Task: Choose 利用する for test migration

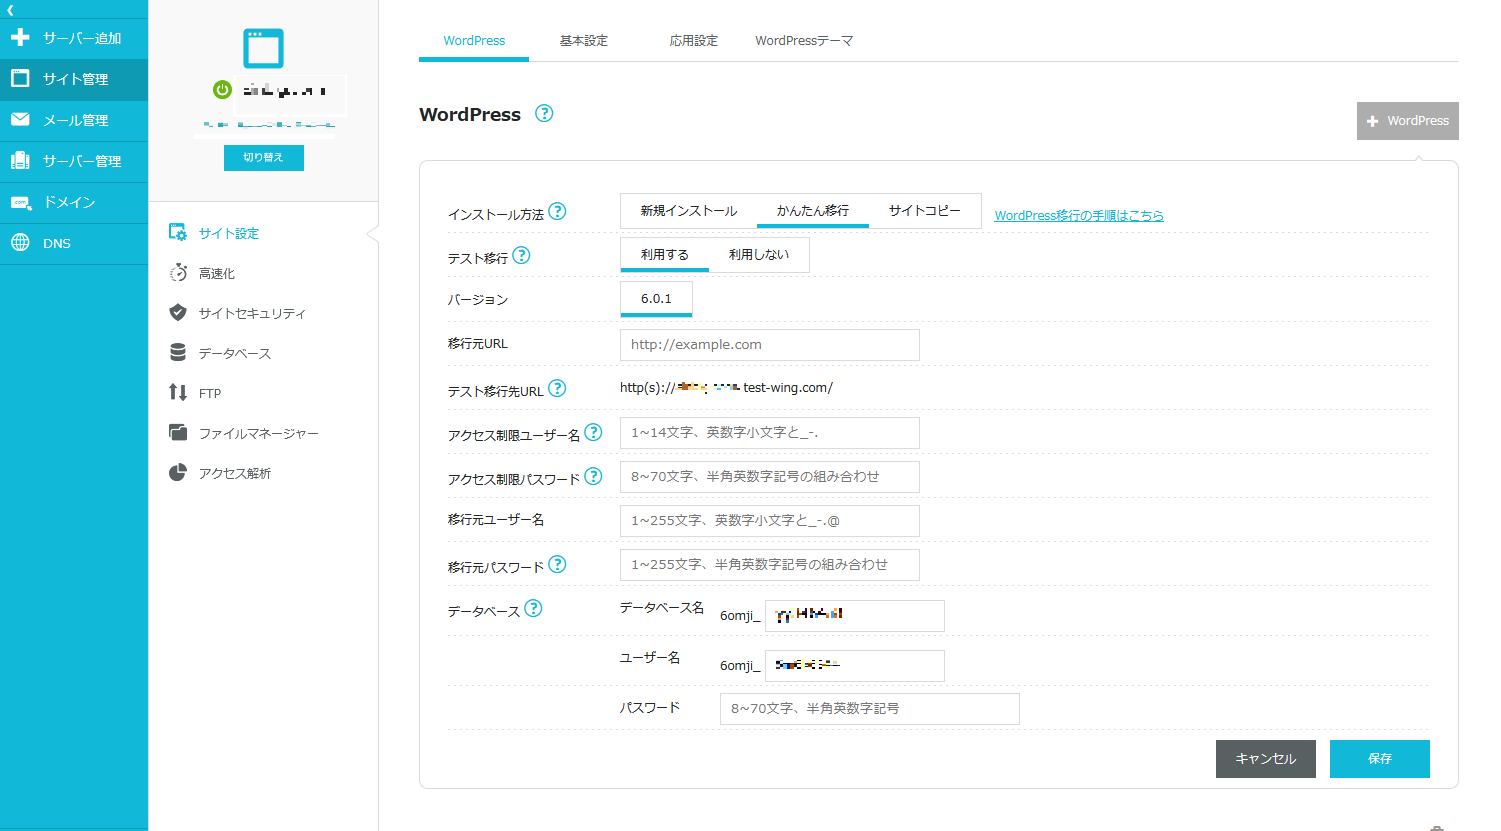Action: (x=665, y=255)
